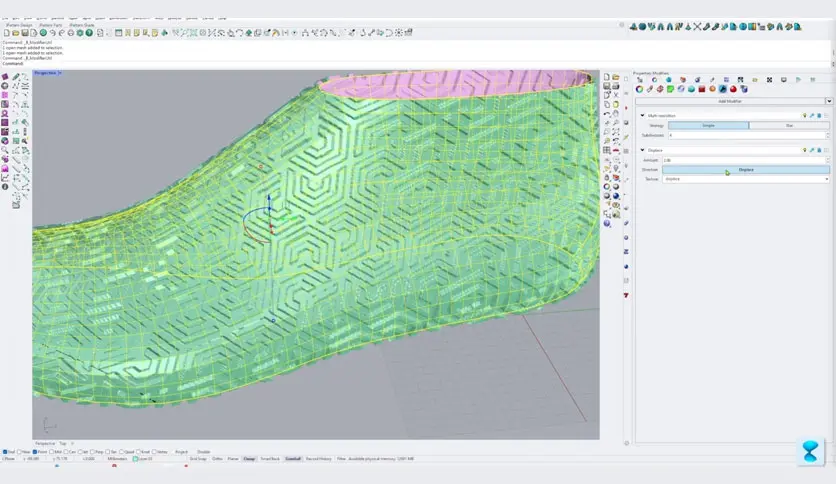Delete the Multi-resolution modifier with its trash icon
Screen dimensions: 836x484
819,116
